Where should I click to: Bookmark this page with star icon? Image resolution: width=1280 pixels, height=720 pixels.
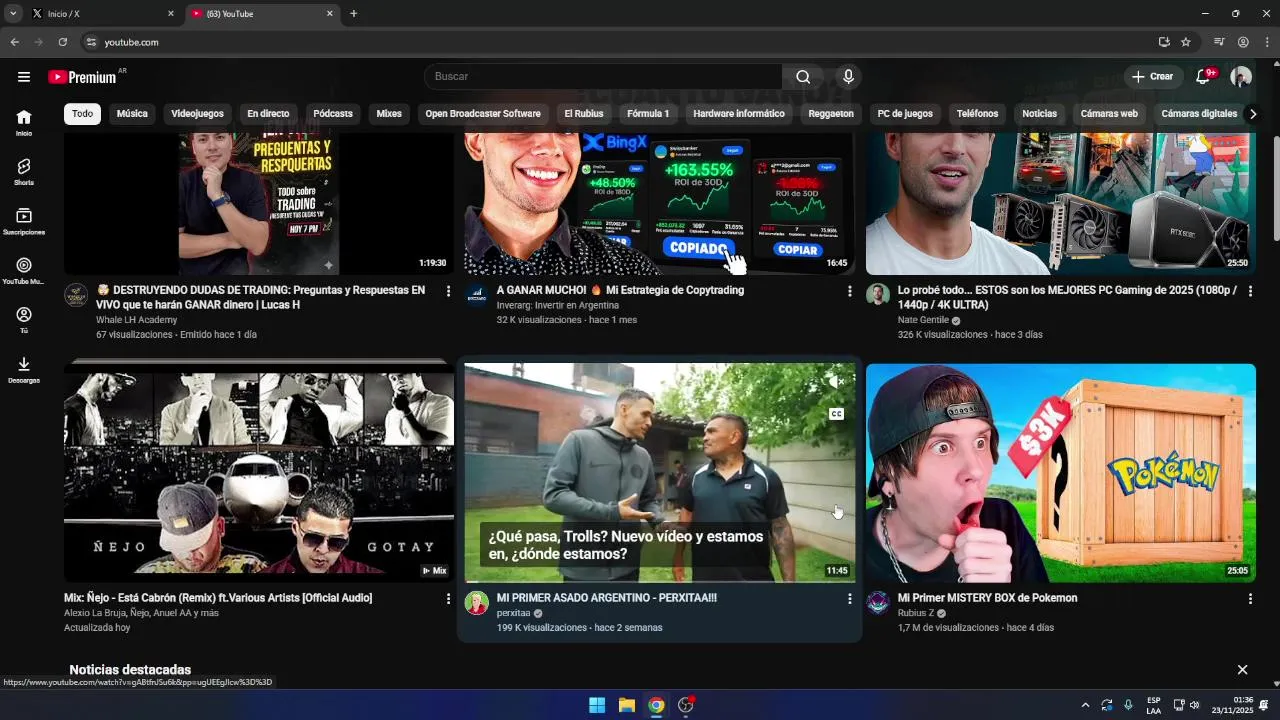[x=1186, y=42]
